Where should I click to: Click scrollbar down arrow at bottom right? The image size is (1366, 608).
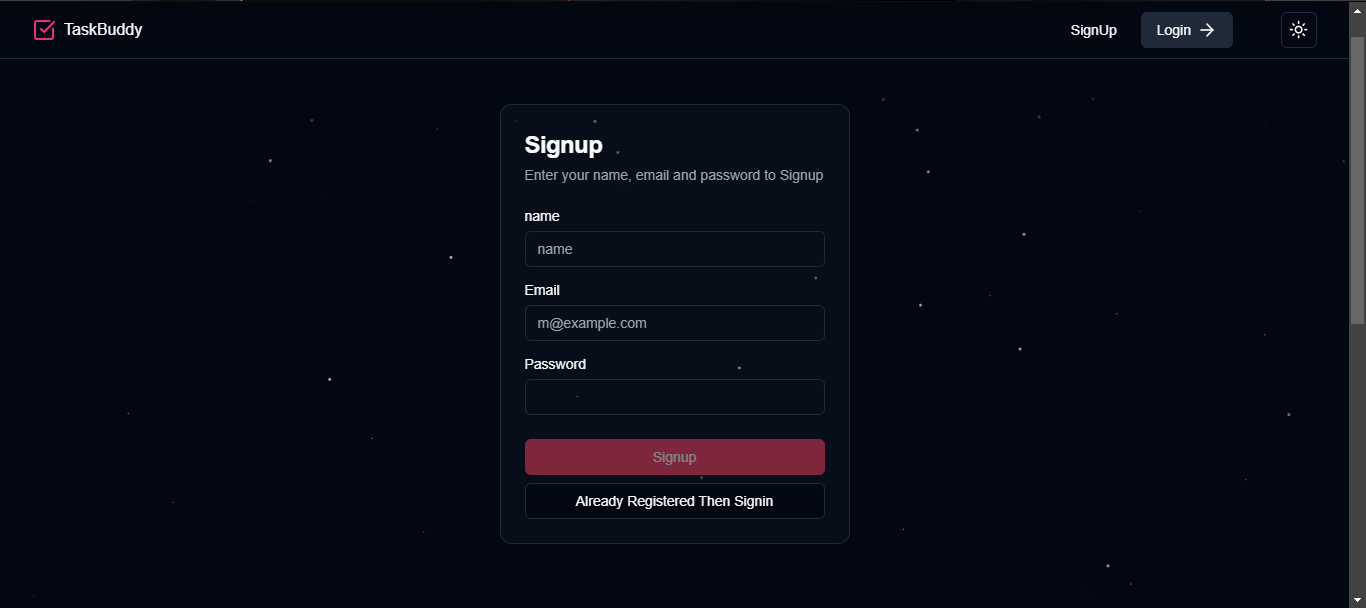pos(1357,600)
